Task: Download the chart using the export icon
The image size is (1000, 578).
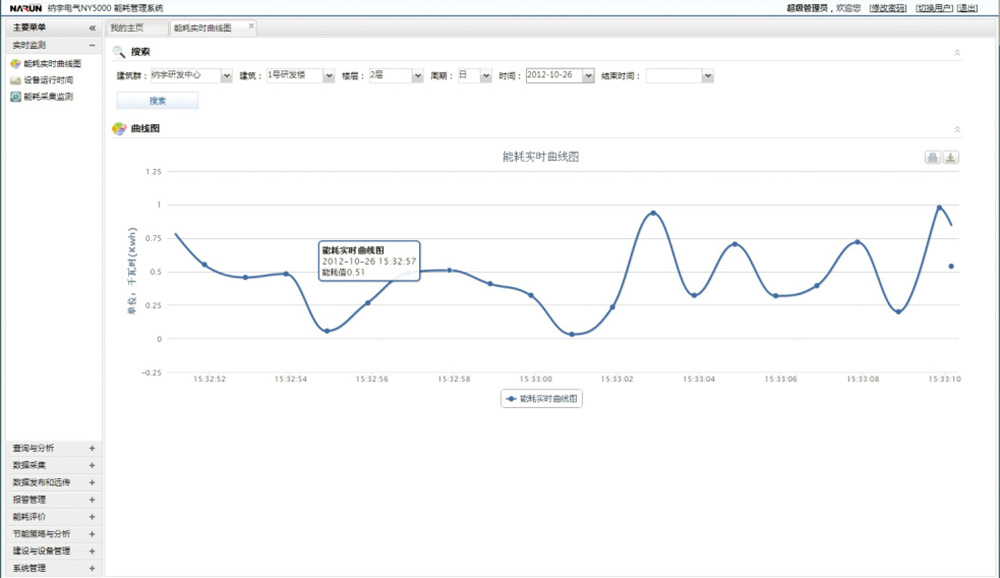Action: pos(950,158)
